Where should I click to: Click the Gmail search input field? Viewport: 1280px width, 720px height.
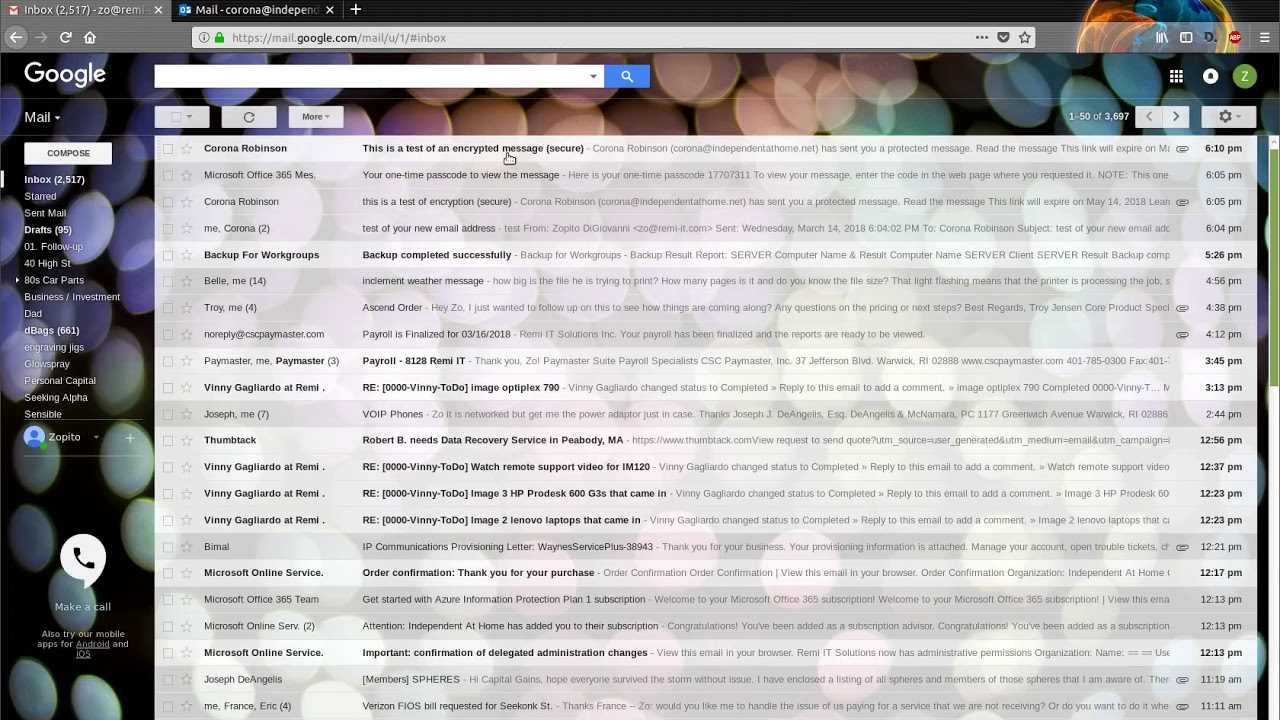pos(370,76)
